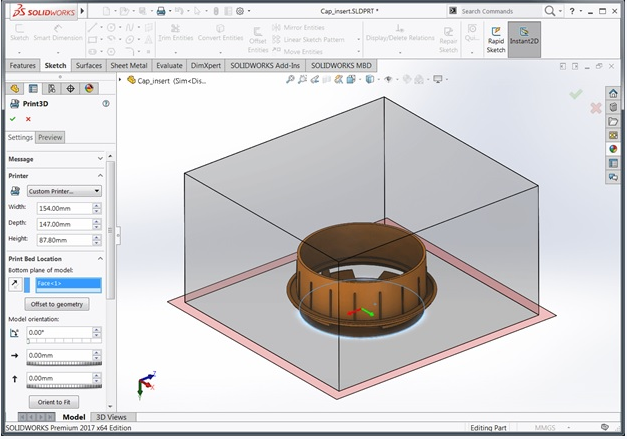Open the PropertyManager tab icon
The image size is (627, 439).
point(33,88)
